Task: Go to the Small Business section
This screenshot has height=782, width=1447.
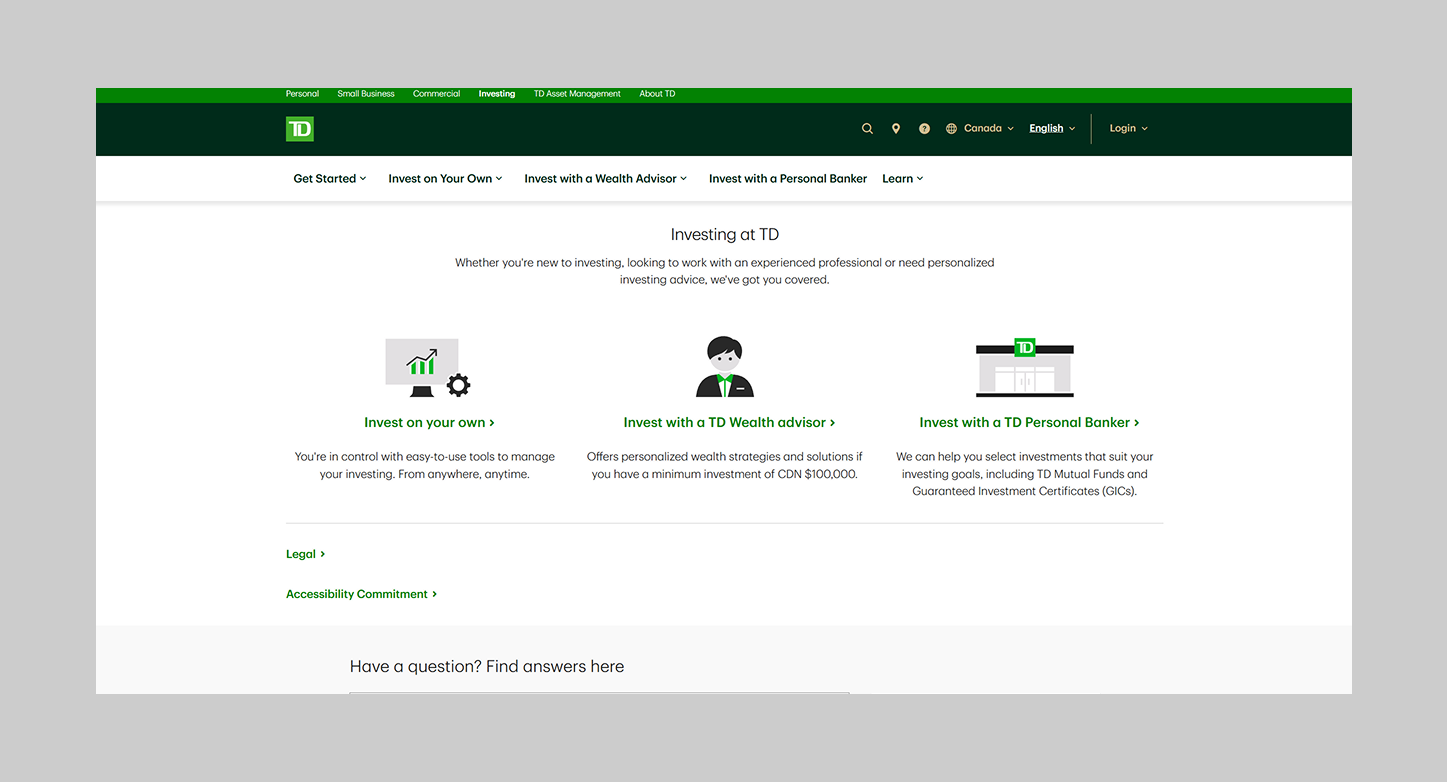Action: (x=366, y=94)
